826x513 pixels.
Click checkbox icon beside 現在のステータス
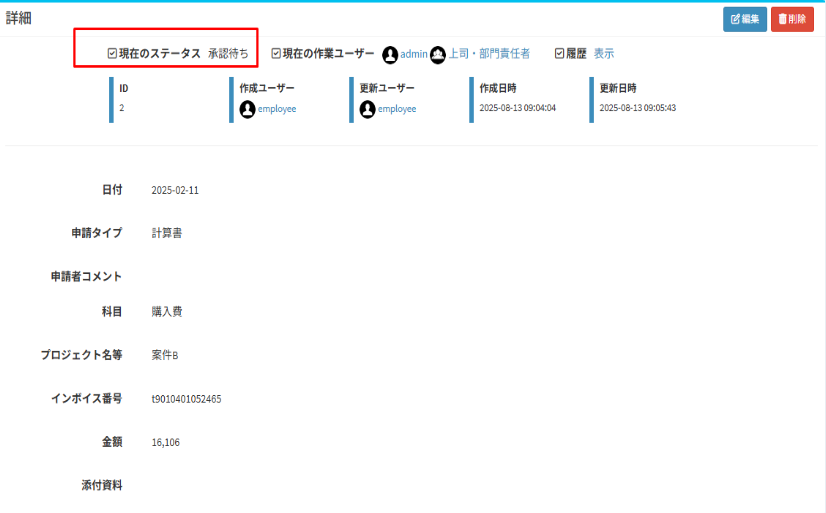click(112, 53)
